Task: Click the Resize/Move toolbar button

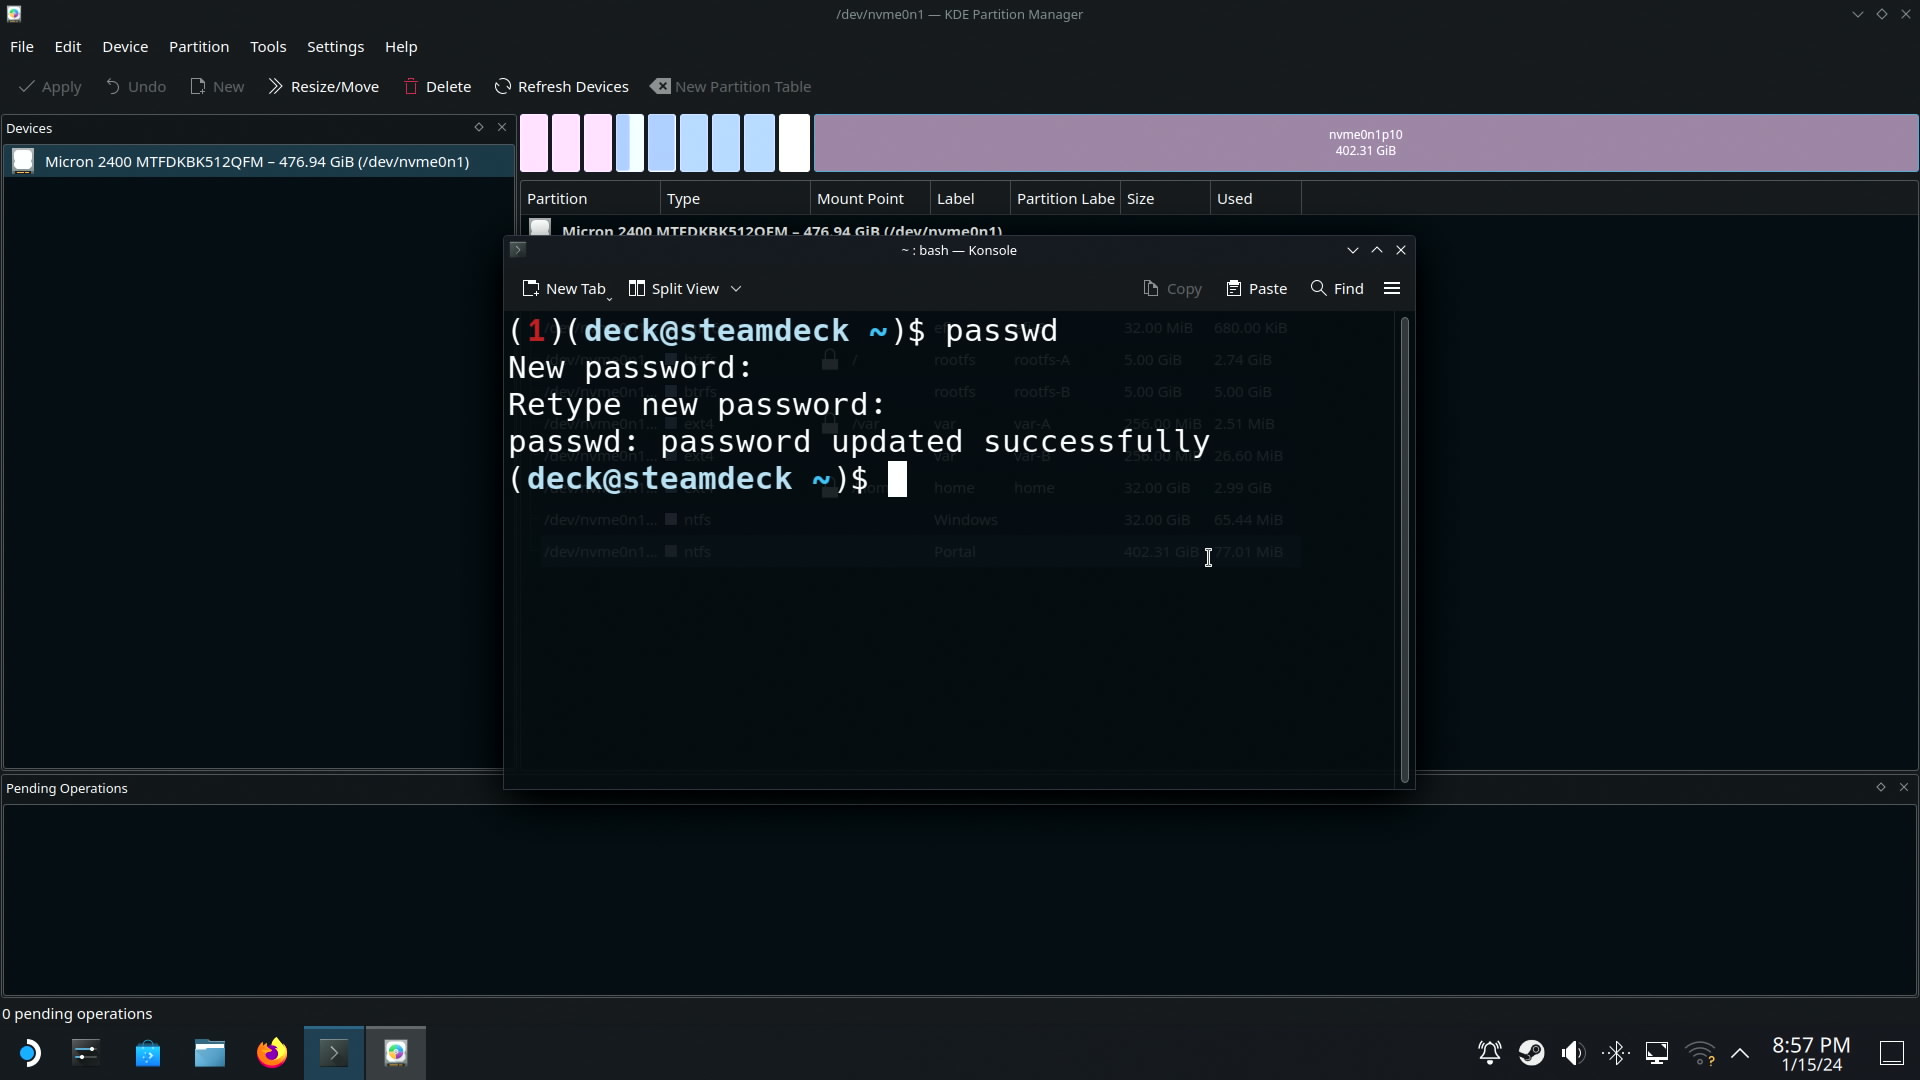Action: pyautogui.click(x=323, y=87)
